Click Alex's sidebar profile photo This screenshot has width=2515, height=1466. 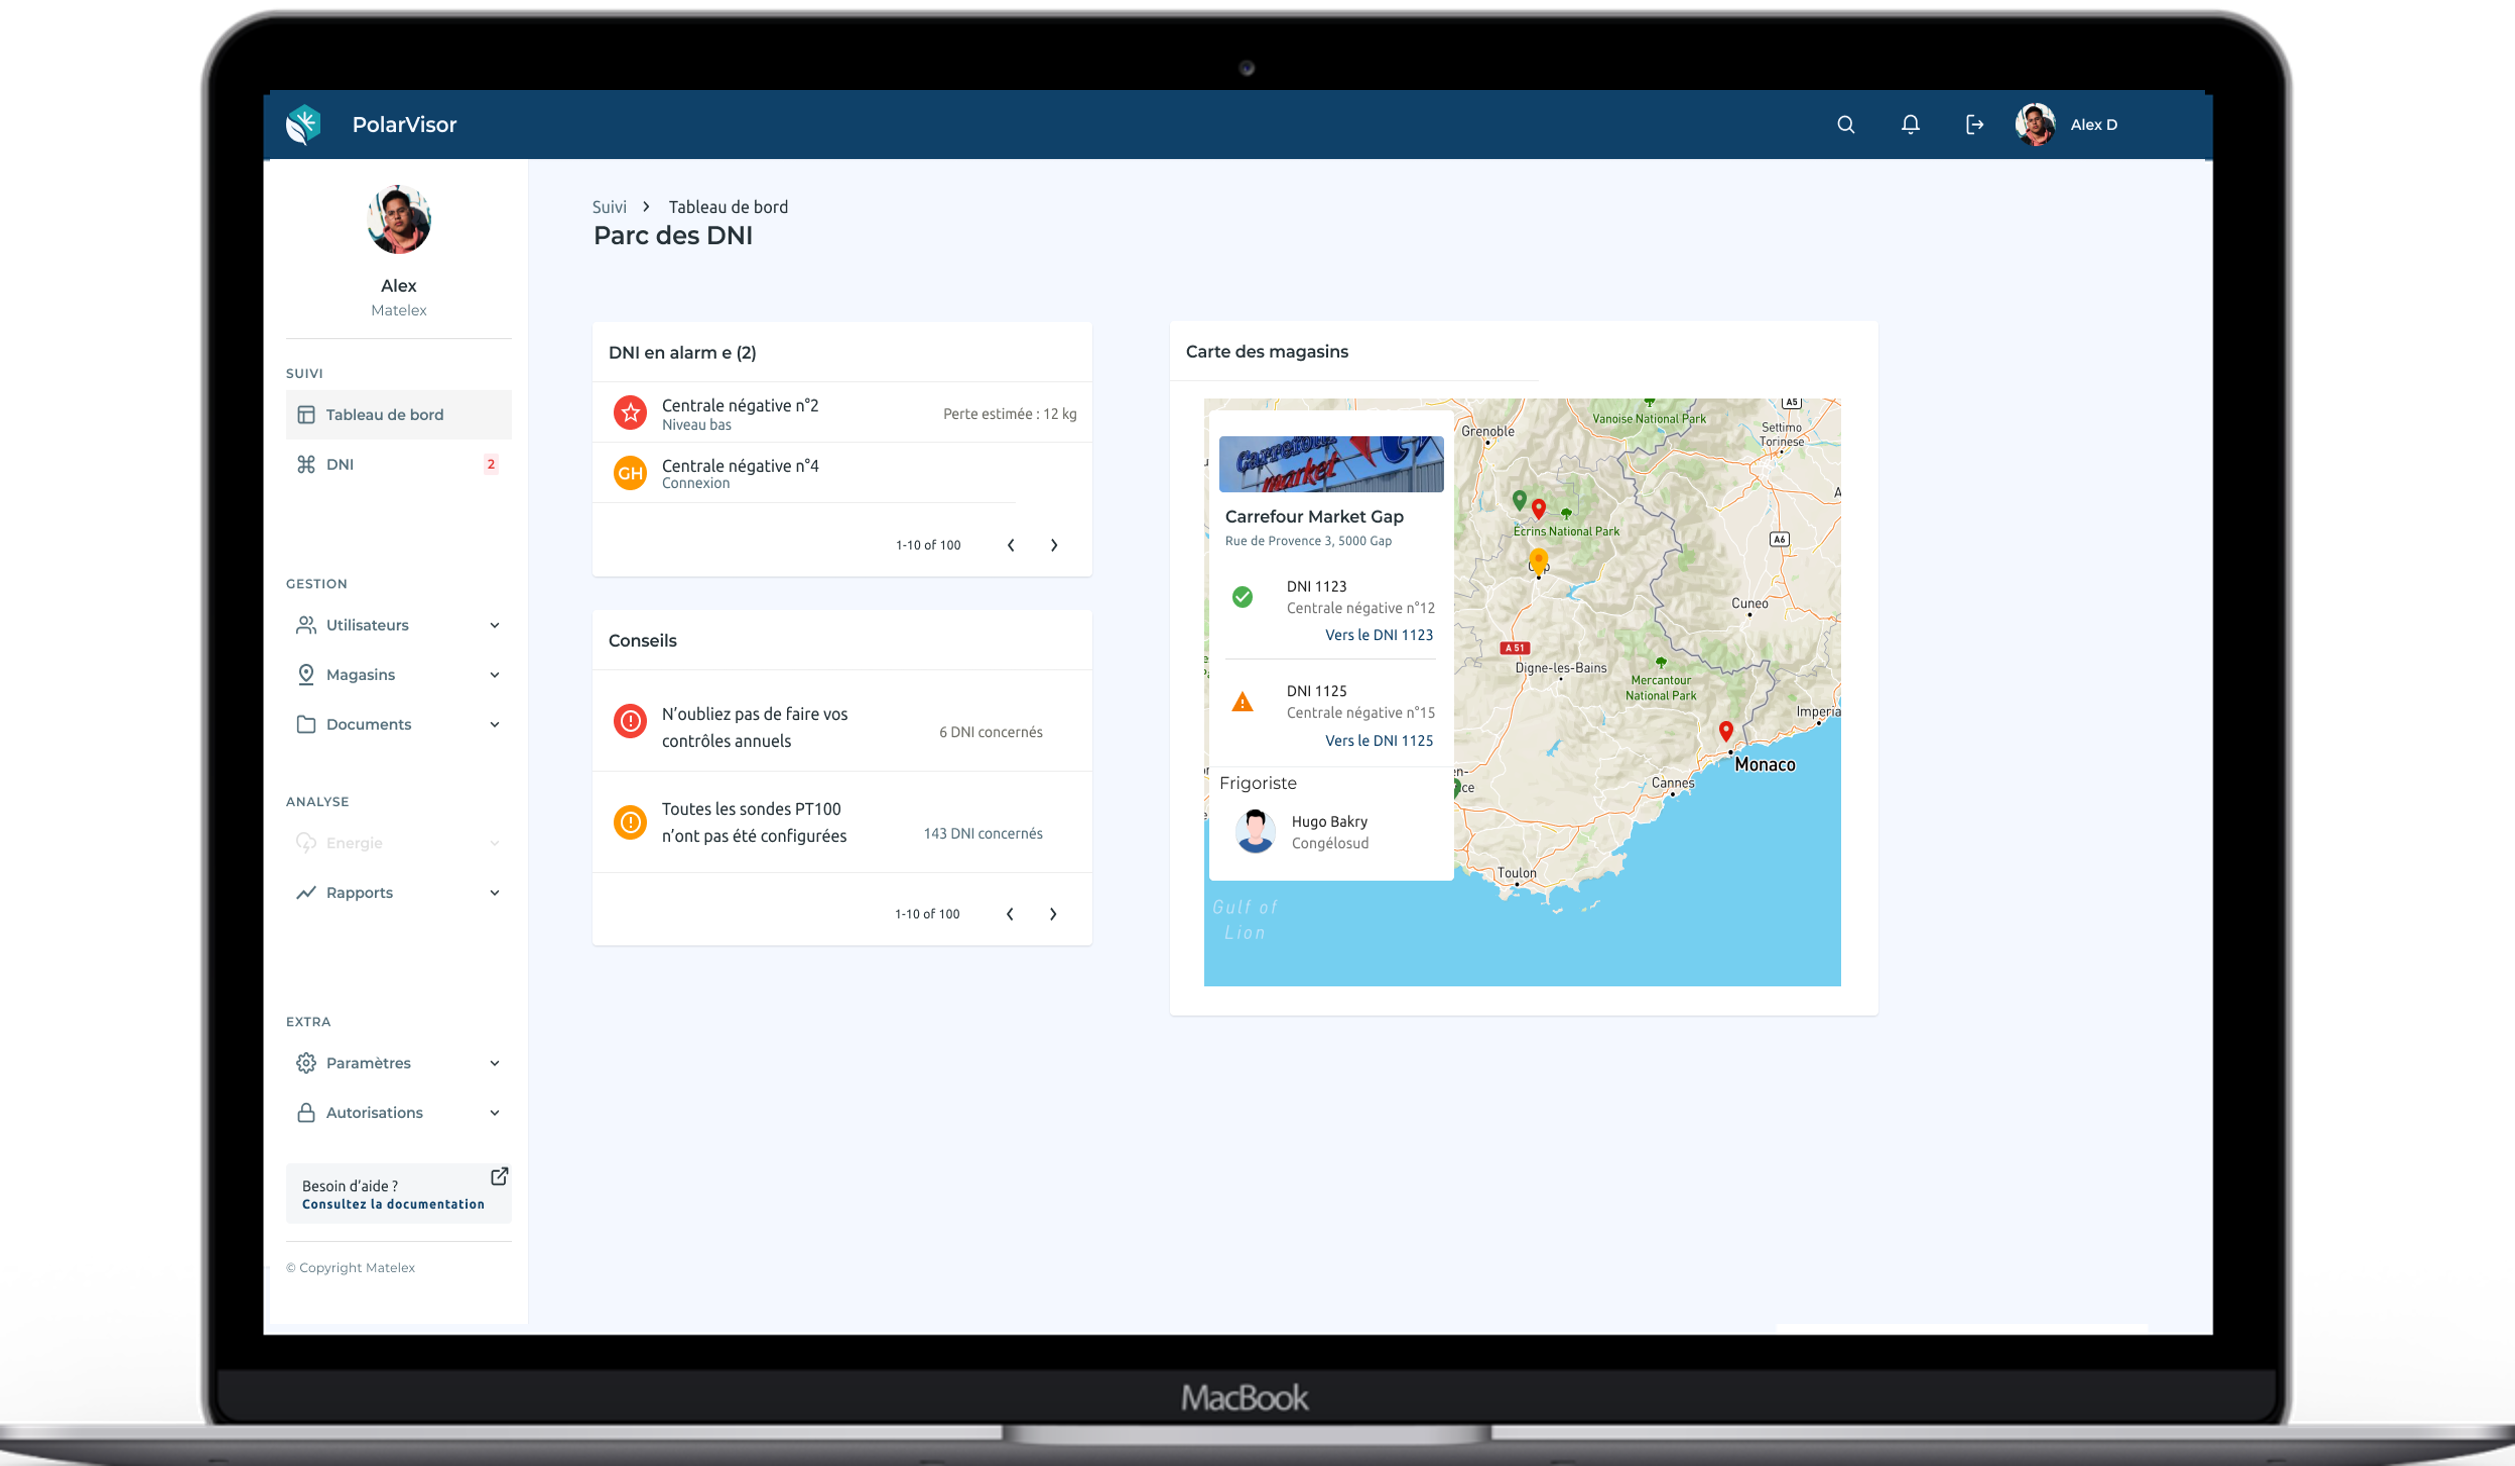click(x=398, y=219)
